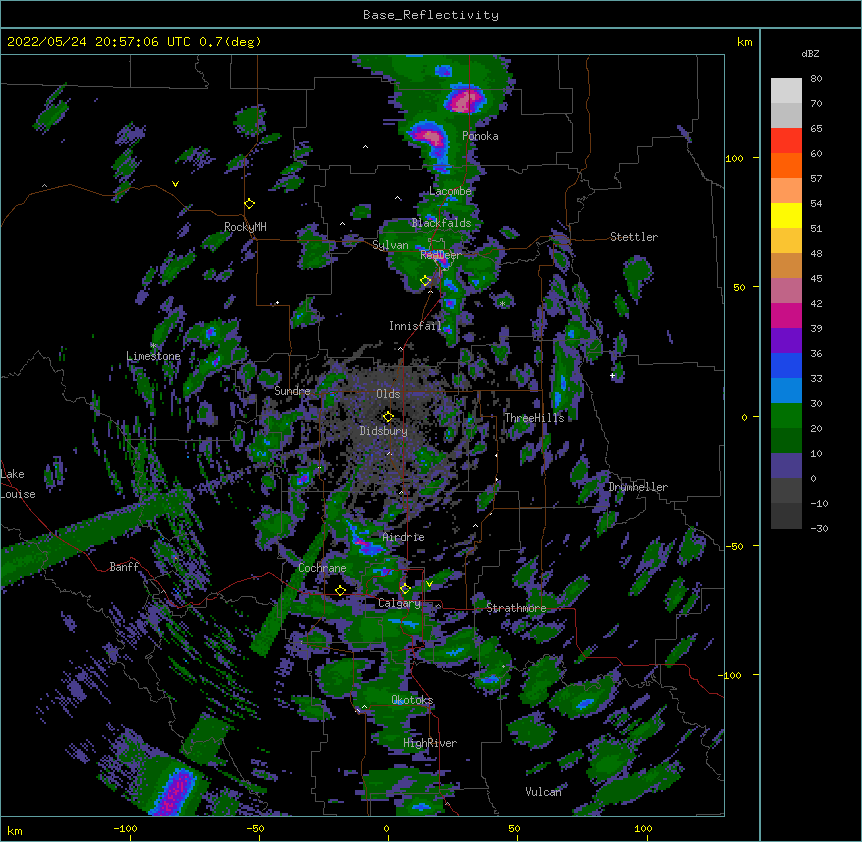
Task: Select the RockyMH label
Action: [245, 227]
